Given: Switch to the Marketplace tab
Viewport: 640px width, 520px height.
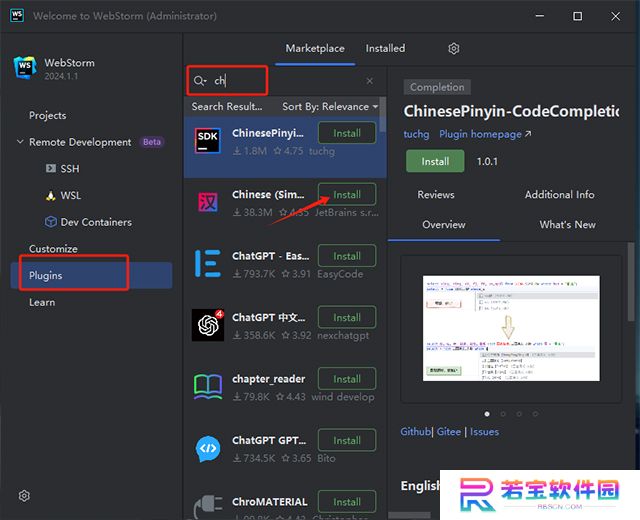Looking at the screenshot, I should (315, 48).
